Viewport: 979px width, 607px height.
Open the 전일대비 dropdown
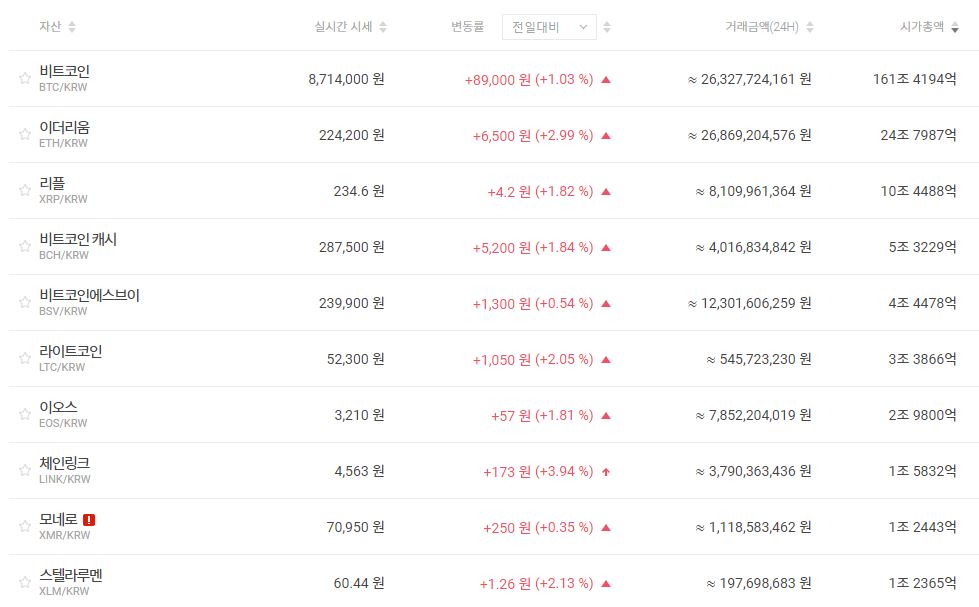point(549,27)
